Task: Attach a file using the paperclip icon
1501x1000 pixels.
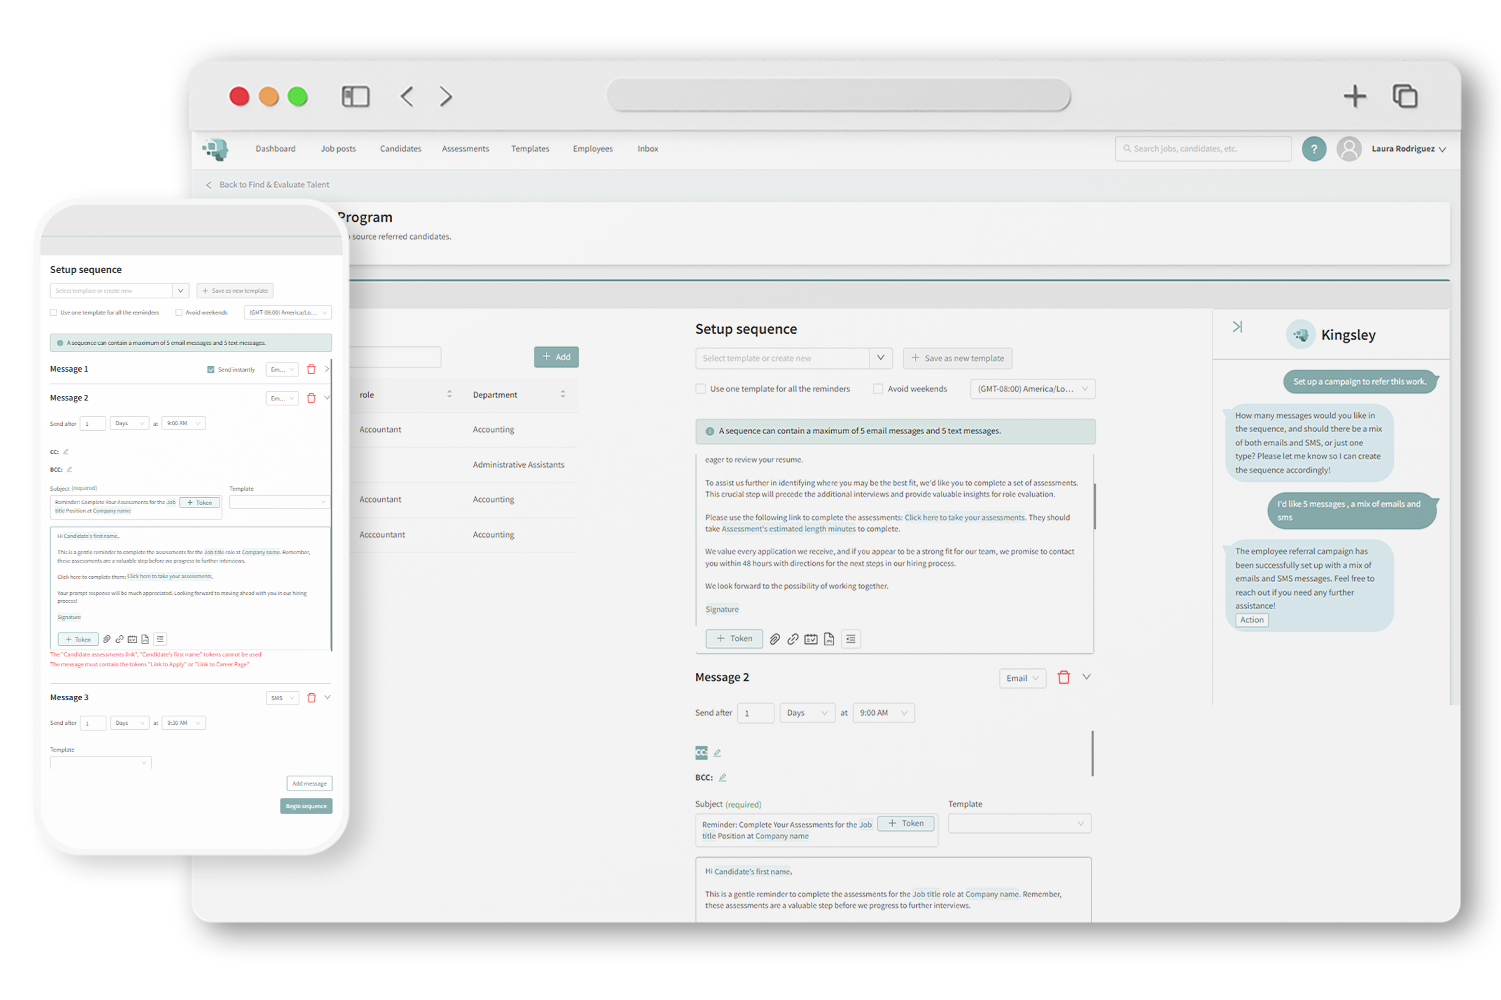Action: coord(775,638)
